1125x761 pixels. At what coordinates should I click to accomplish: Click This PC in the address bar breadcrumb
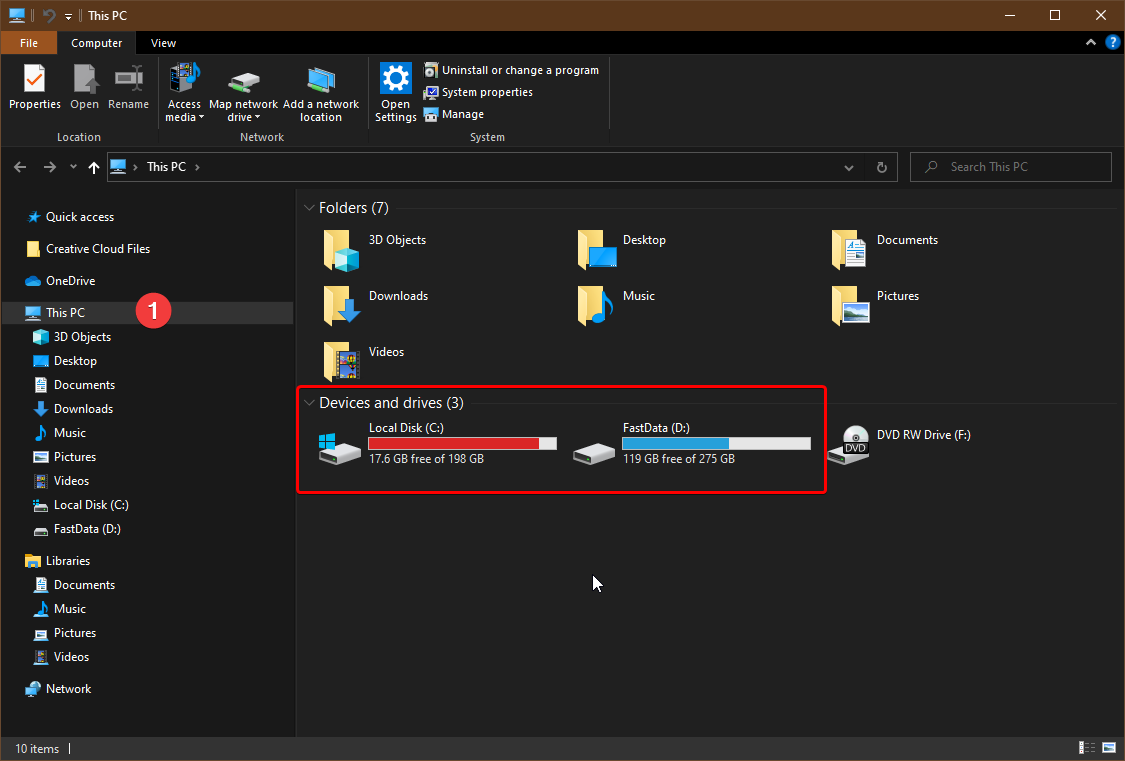pos(166,167)
